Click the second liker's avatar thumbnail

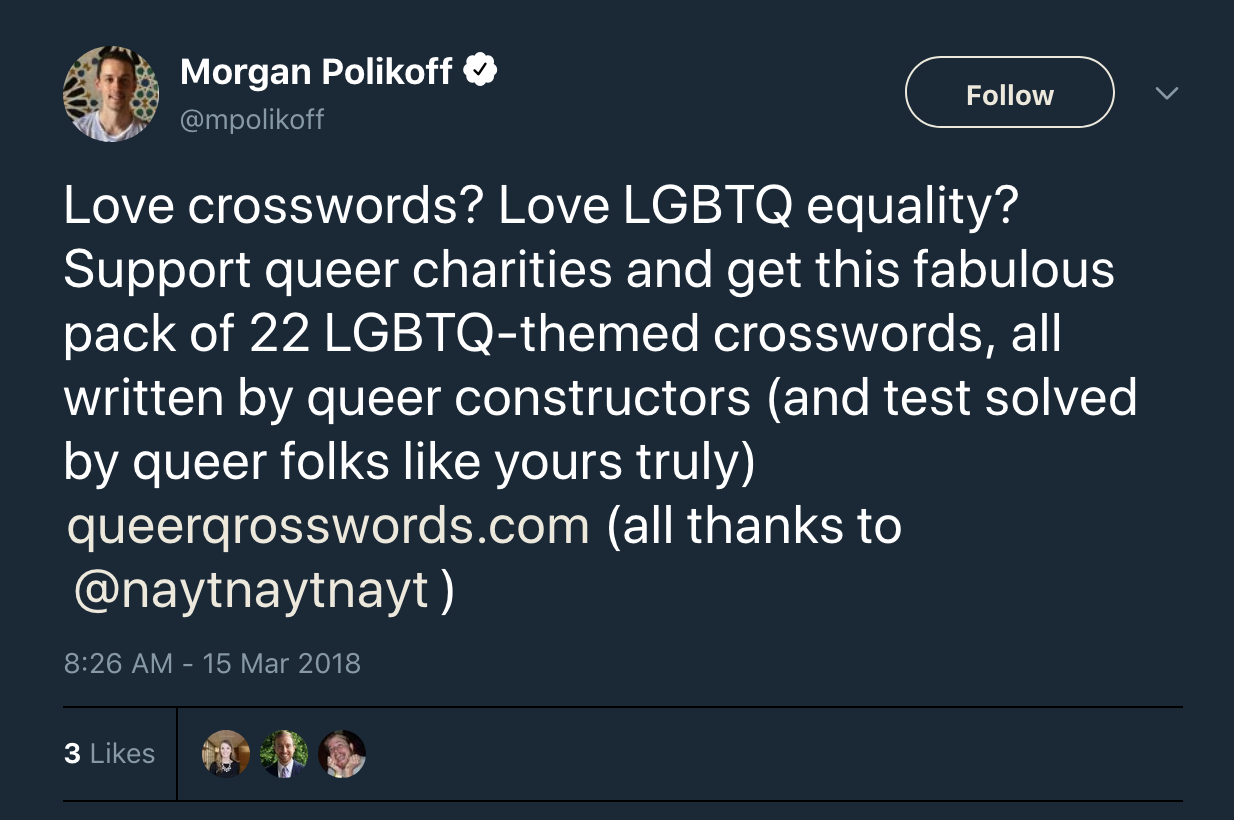283,754
